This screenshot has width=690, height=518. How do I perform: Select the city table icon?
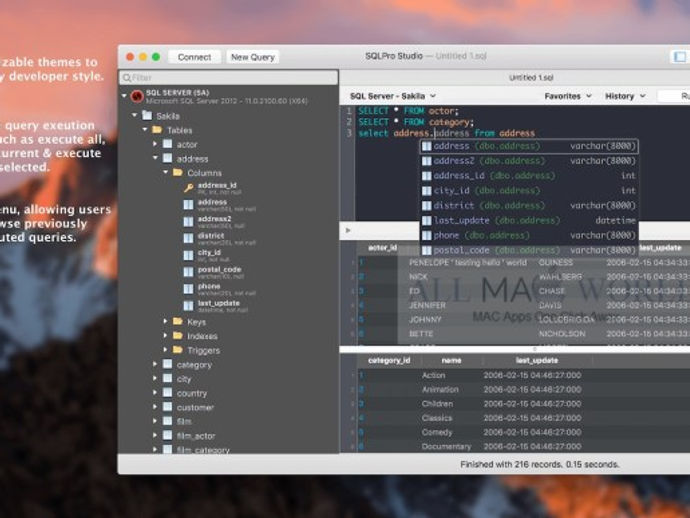167,378
